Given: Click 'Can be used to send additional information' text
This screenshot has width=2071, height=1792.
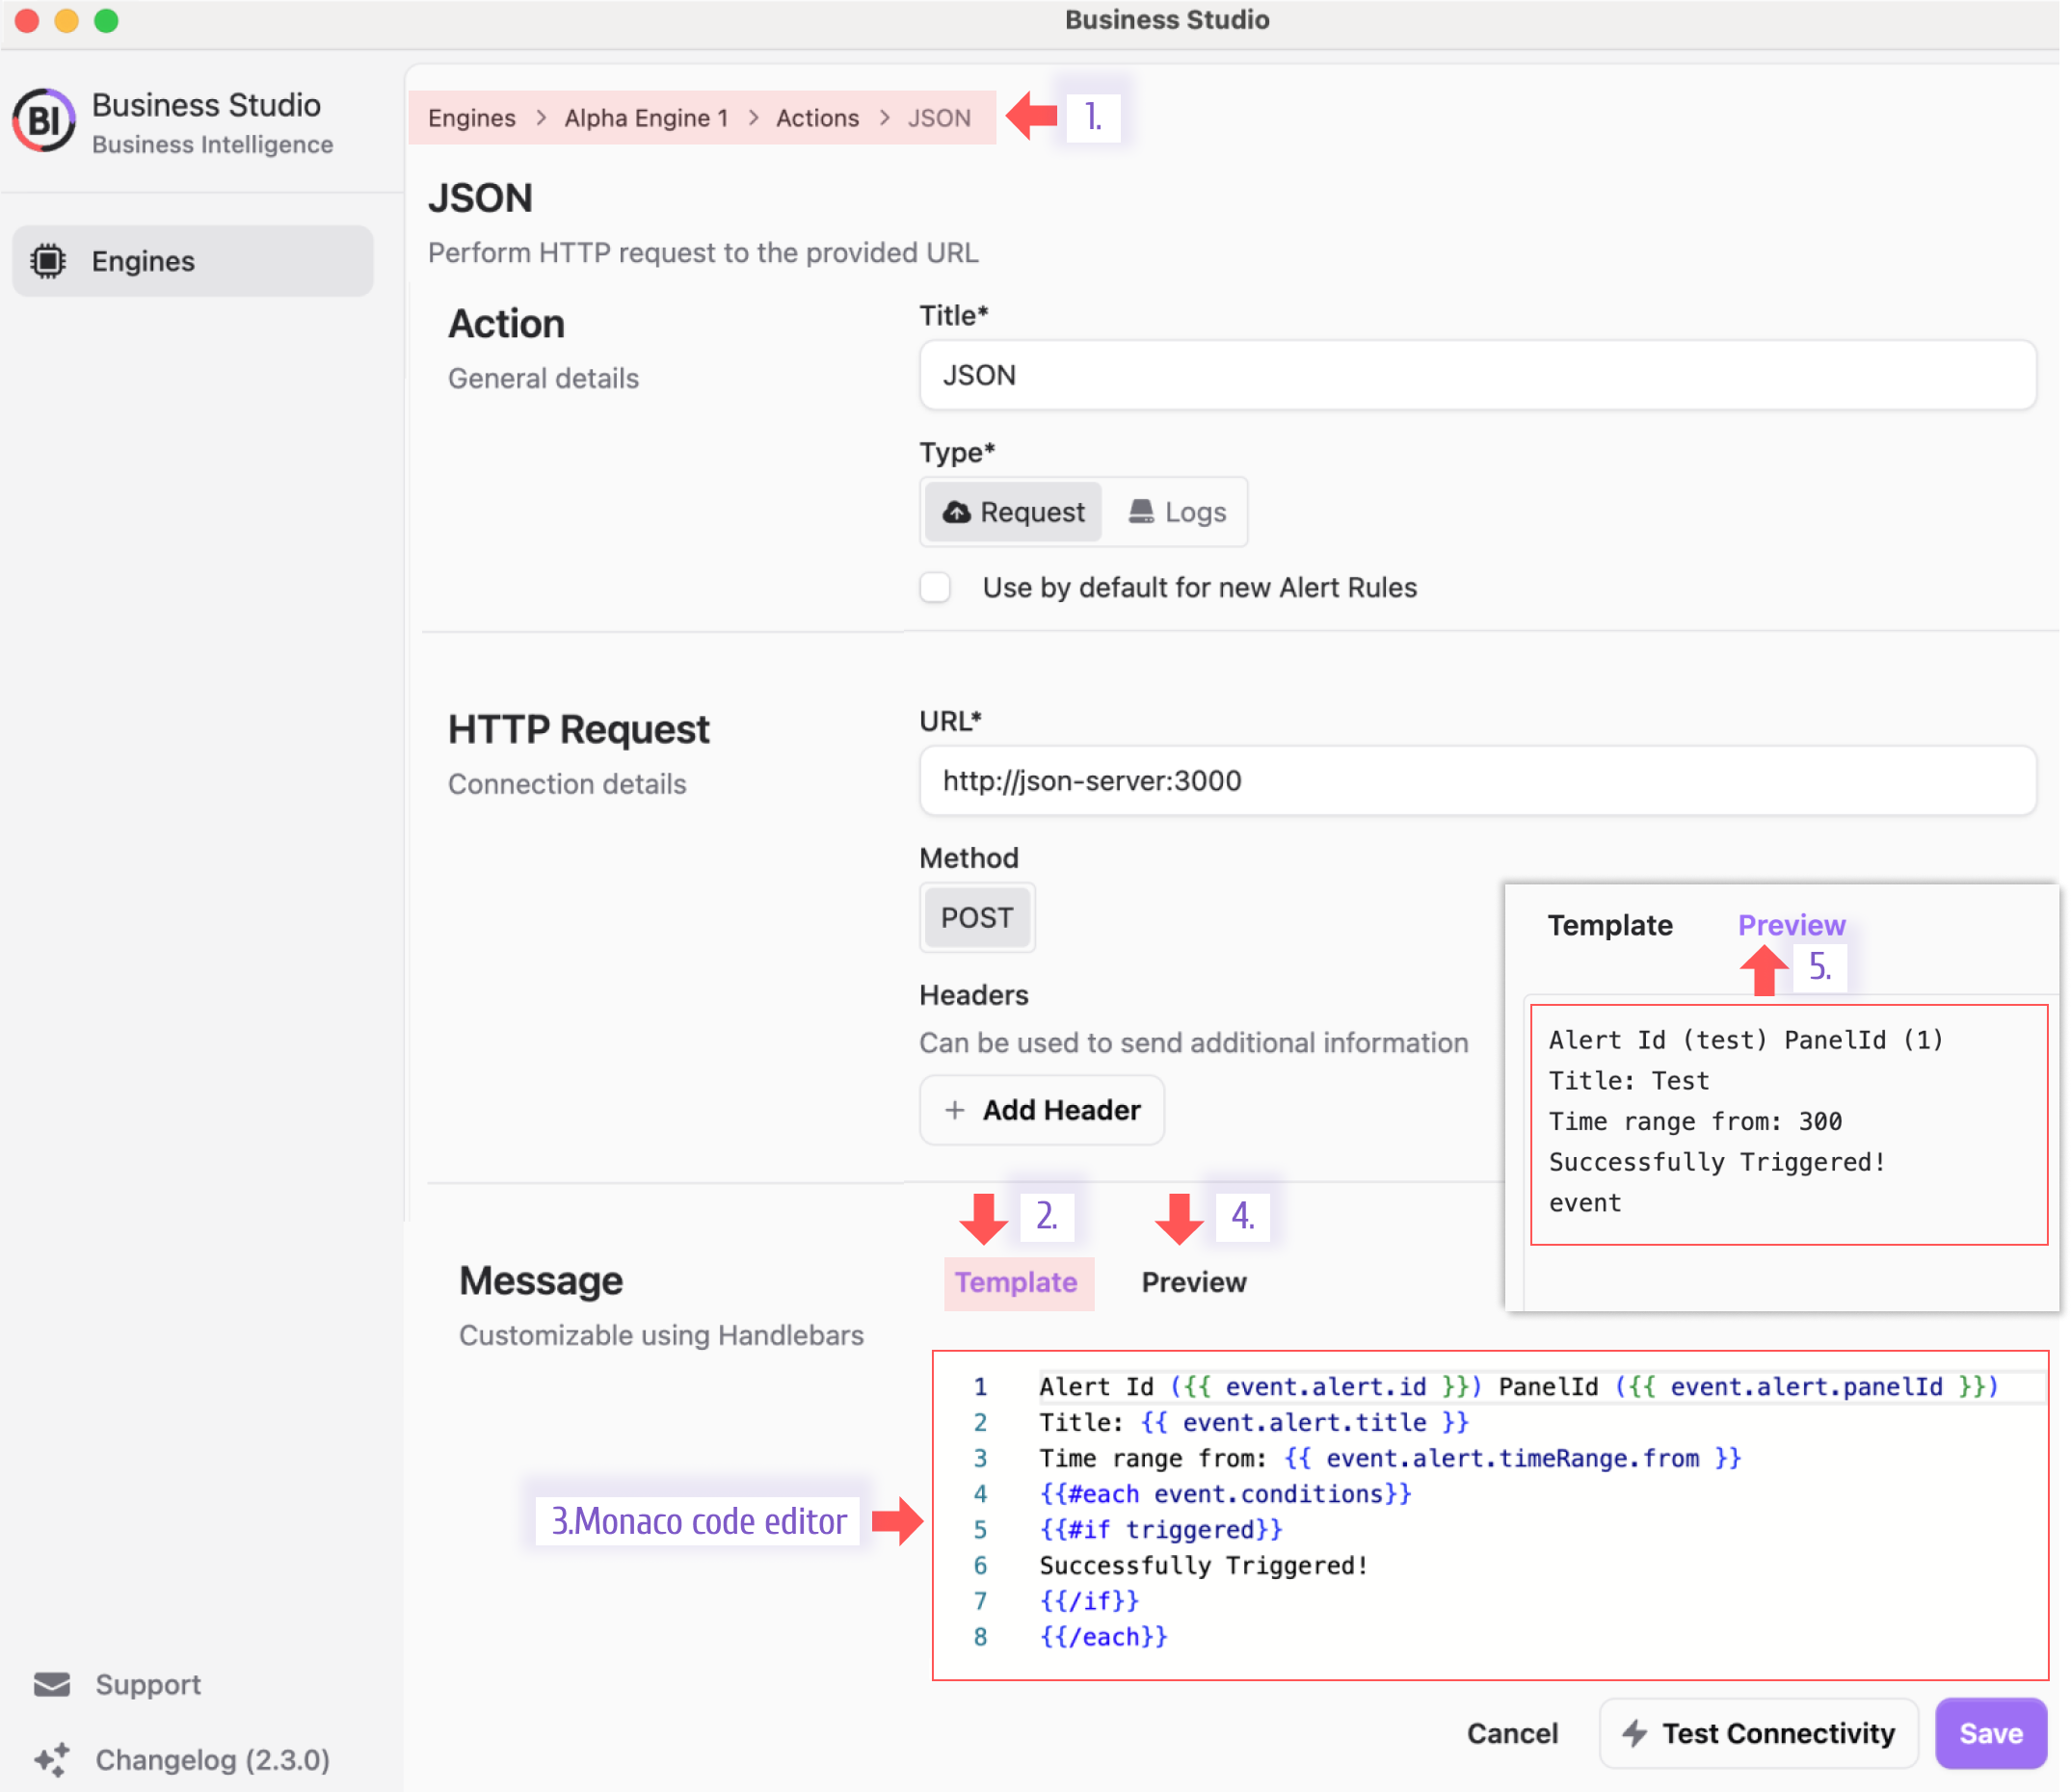Looking at the screenshot, I should point(1194,1043).
